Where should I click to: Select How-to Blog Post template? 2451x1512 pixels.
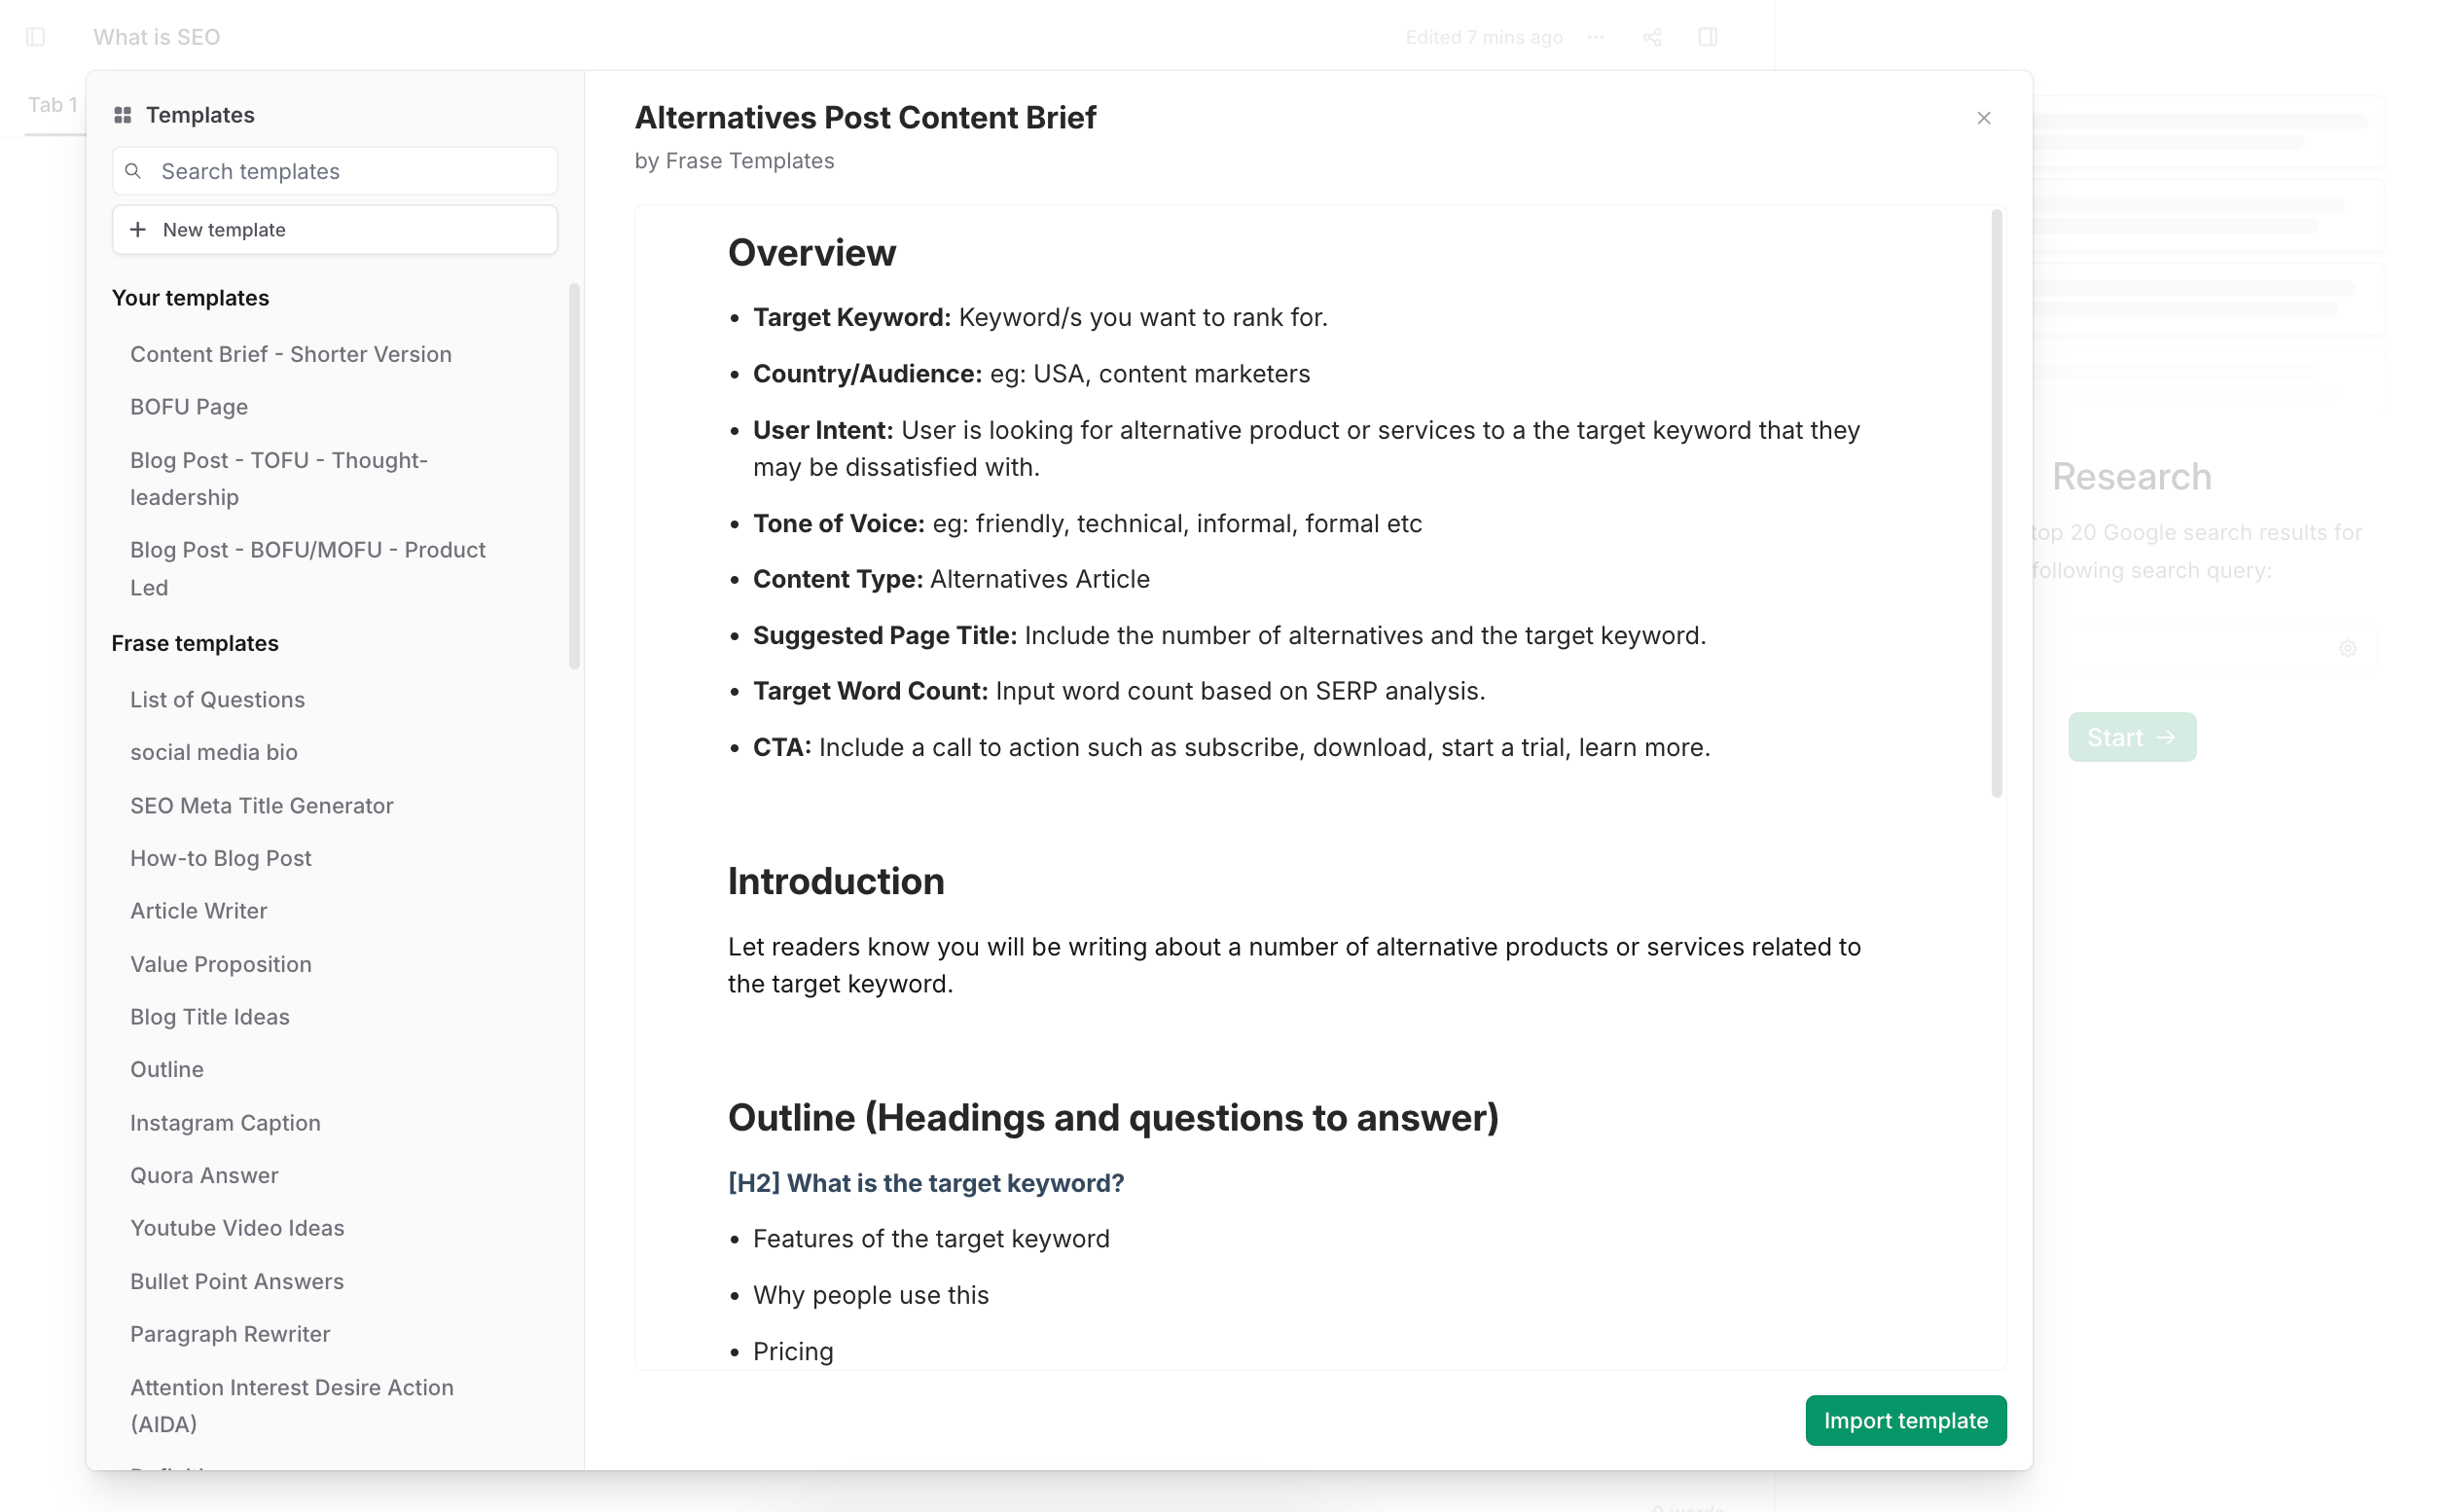click(x=221, y=857)
